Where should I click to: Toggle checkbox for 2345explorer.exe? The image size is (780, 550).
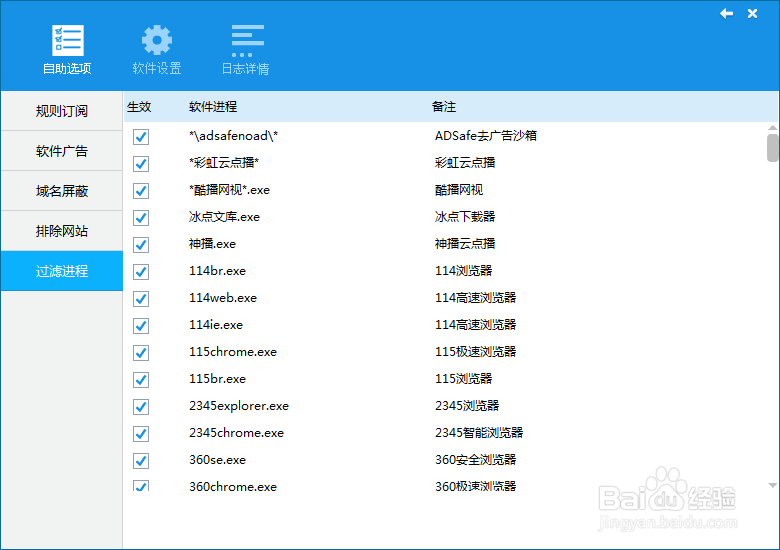pyautogui.click(x=141, y=407)
